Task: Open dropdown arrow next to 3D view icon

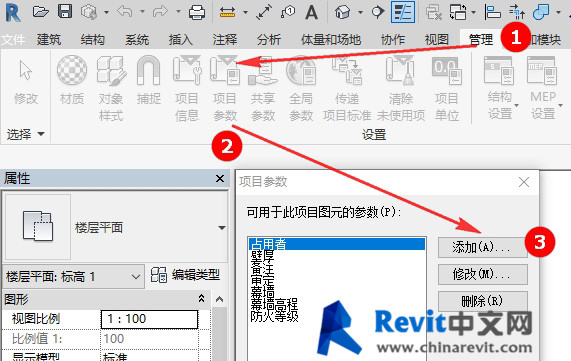Action: click(360, 12)
